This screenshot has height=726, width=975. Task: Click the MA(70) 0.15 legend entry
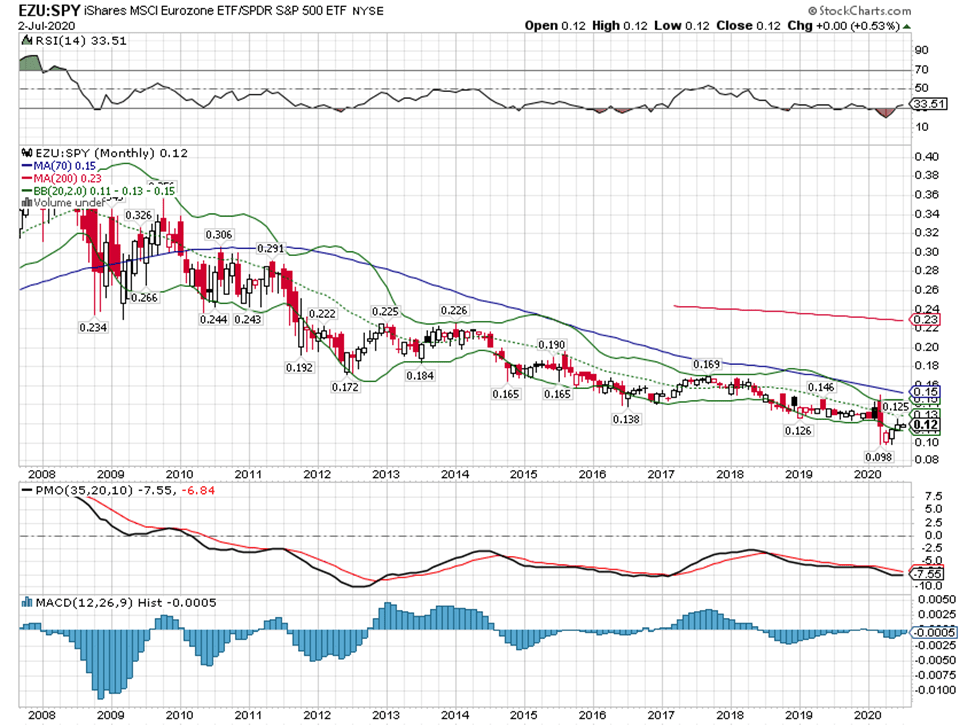click(65, 166)
